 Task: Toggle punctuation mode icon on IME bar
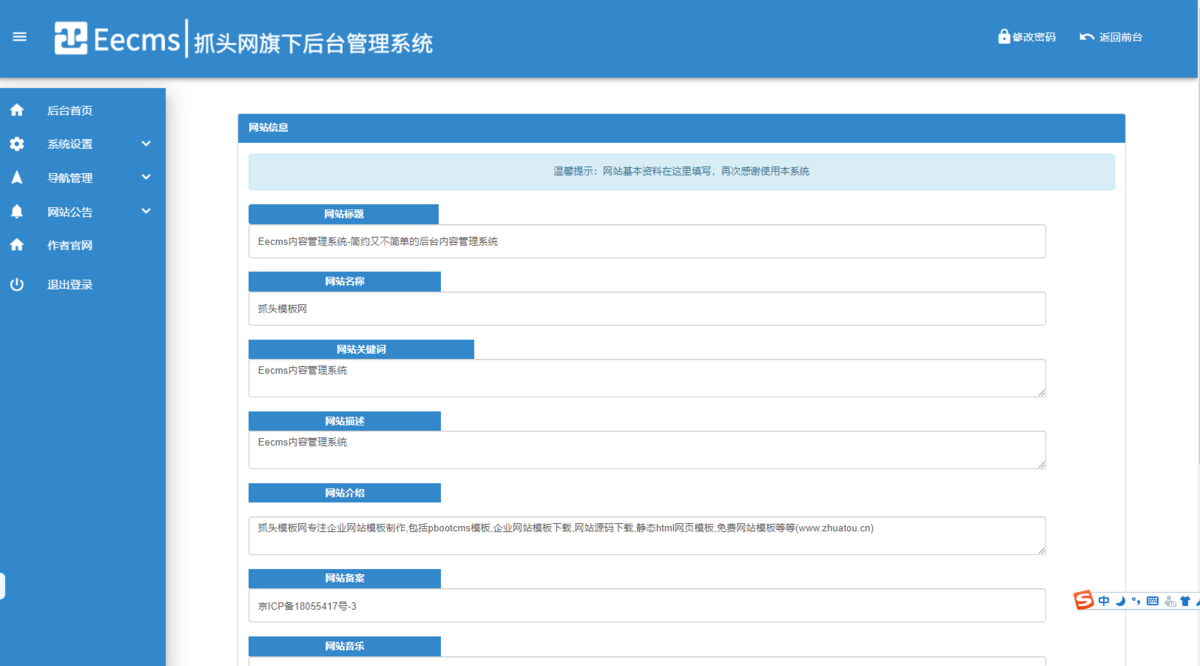1136,601
